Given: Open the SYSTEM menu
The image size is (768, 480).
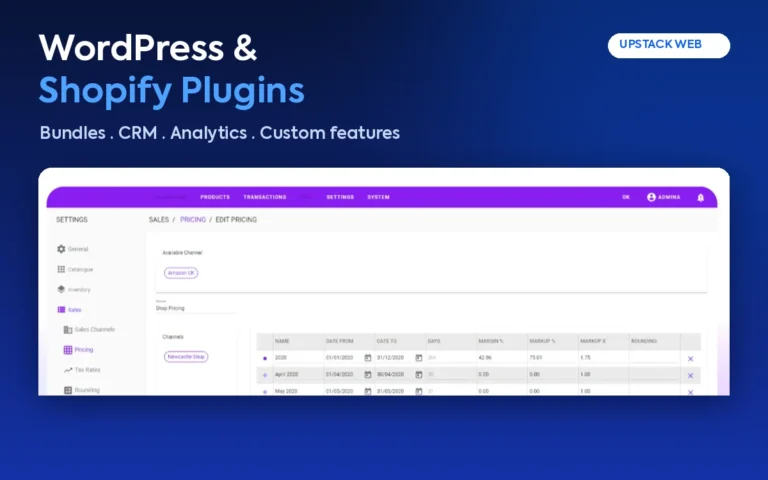Looking at the screenshot, I should point(379,197).
